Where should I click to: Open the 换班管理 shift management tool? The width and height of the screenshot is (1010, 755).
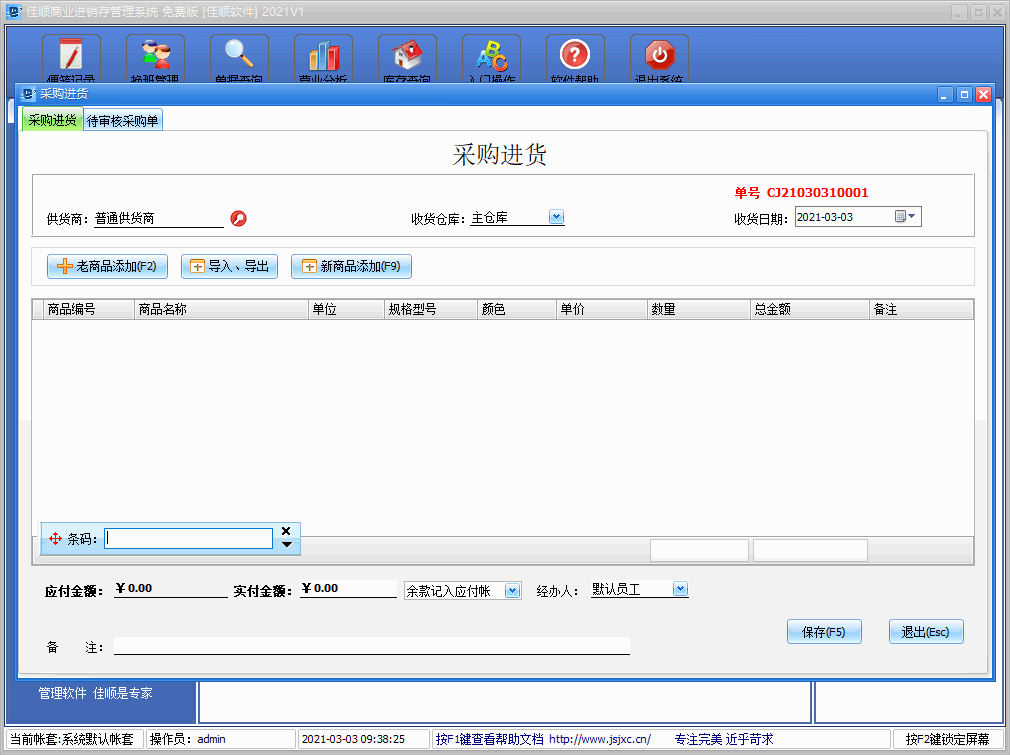(x=153, y=58)
